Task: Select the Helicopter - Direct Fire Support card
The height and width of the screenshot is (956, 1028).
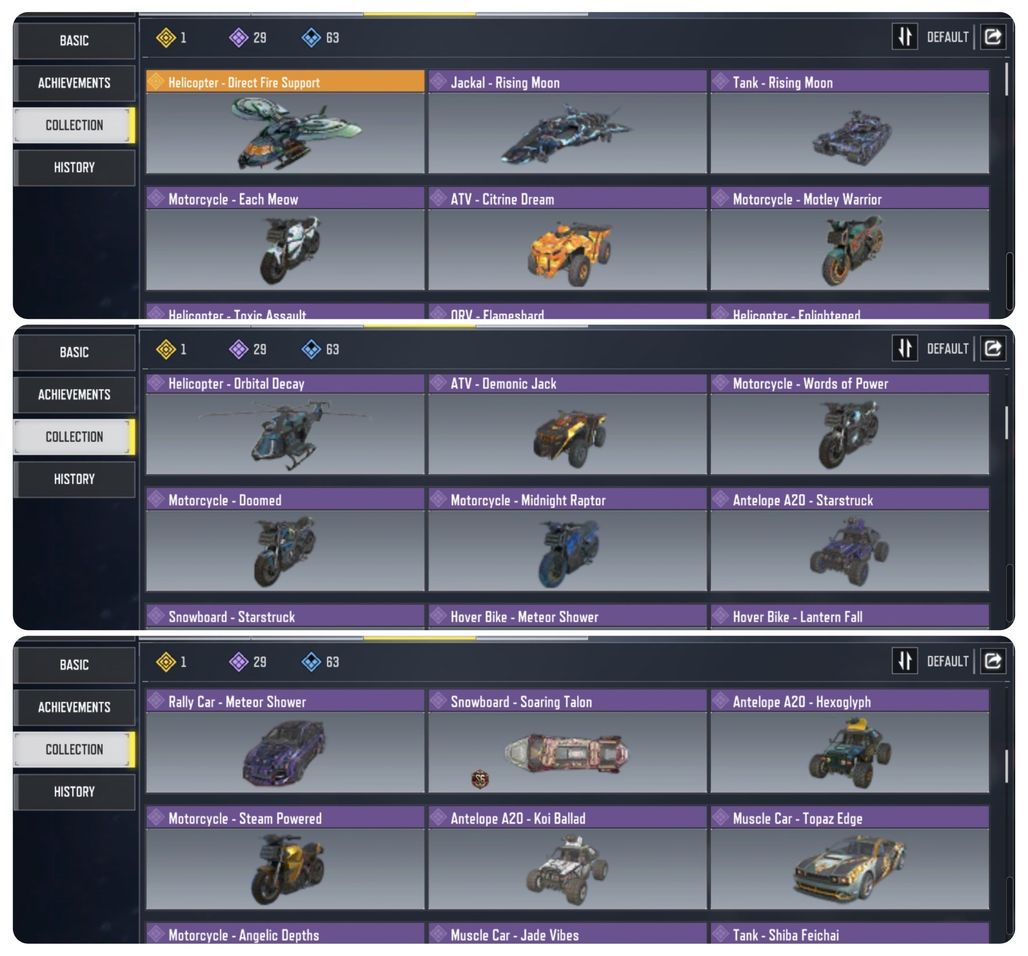Action: (285, 122)
